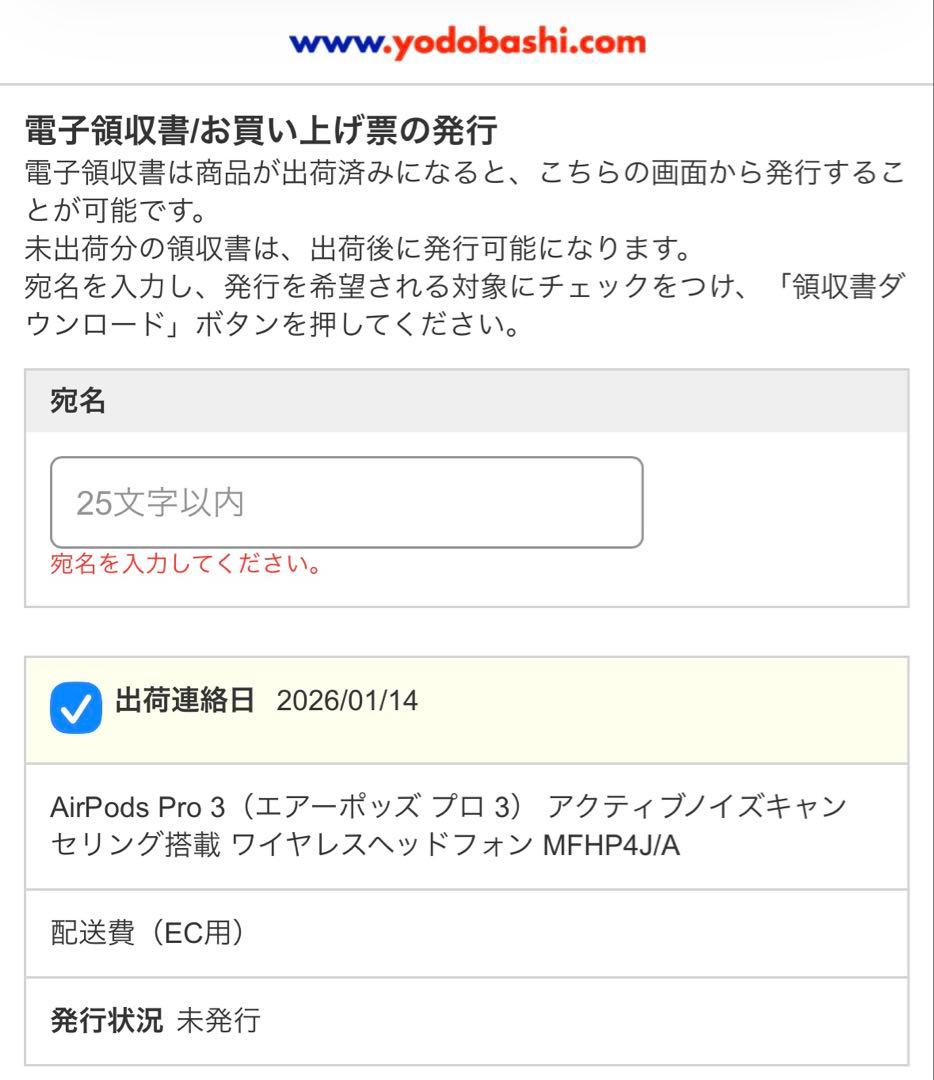Viewport: 934px width, 1080px height.
Task: Open the Yodobashi homepage via the logo
Action: point(467,42)
